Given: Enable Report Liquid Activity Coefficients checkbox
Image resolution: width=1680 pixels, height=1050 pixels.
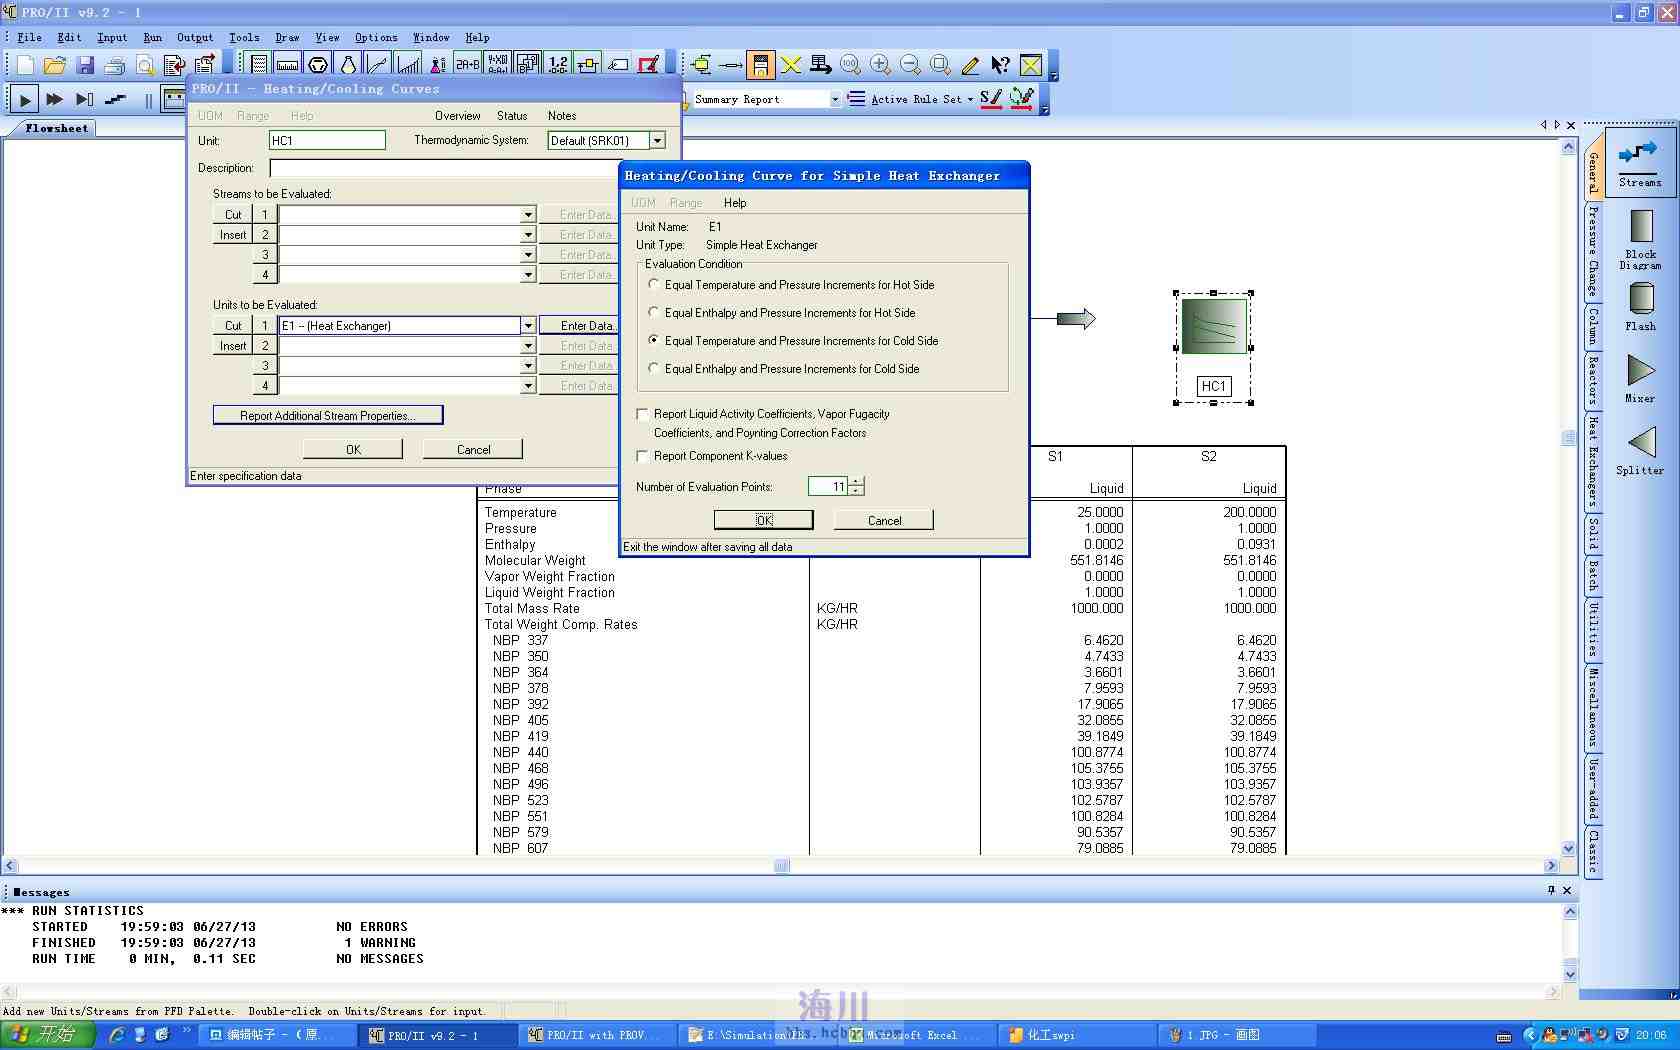Looking at the screenshot, I should click(642, 413).
